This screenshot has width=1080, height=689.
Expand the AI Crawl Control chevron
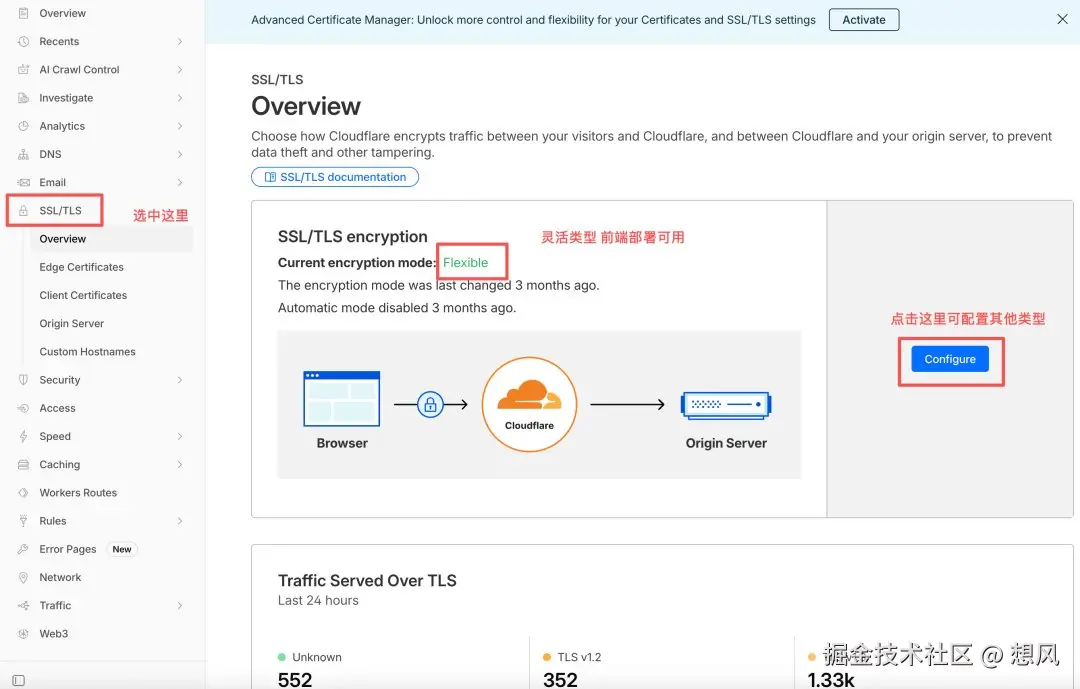pyautogui.click(x=180, y=70)
